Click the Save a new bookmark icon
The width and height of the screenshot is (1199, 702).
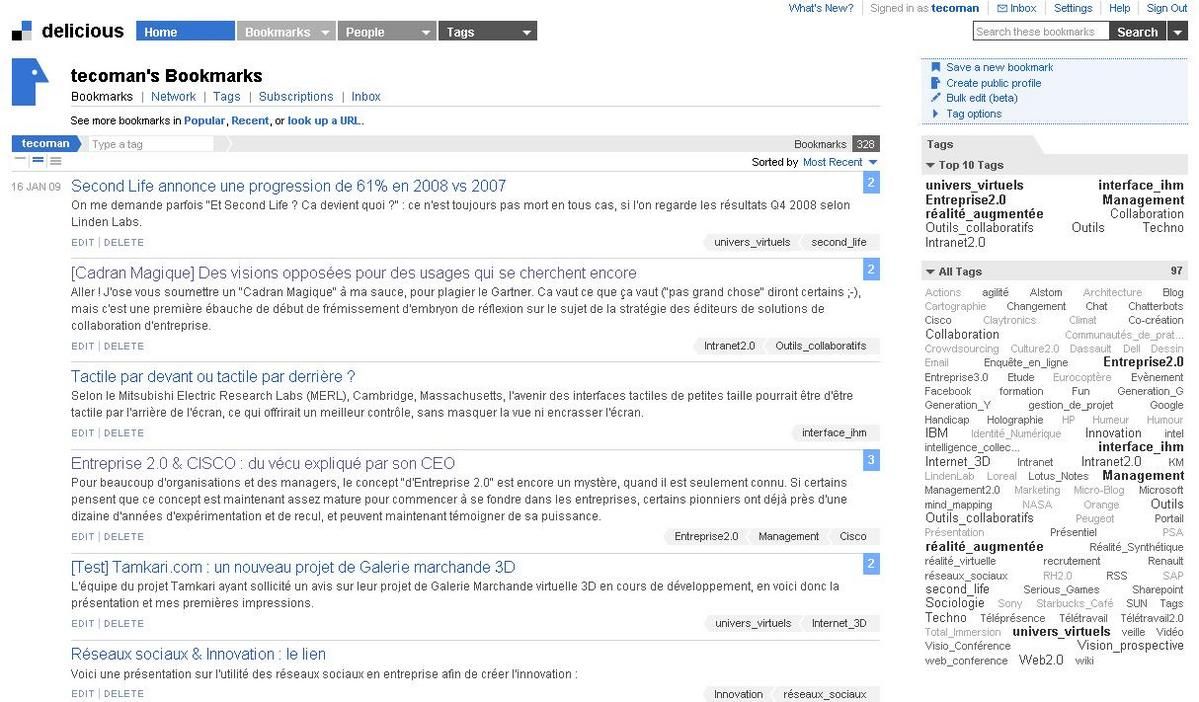tap(935, 67)
